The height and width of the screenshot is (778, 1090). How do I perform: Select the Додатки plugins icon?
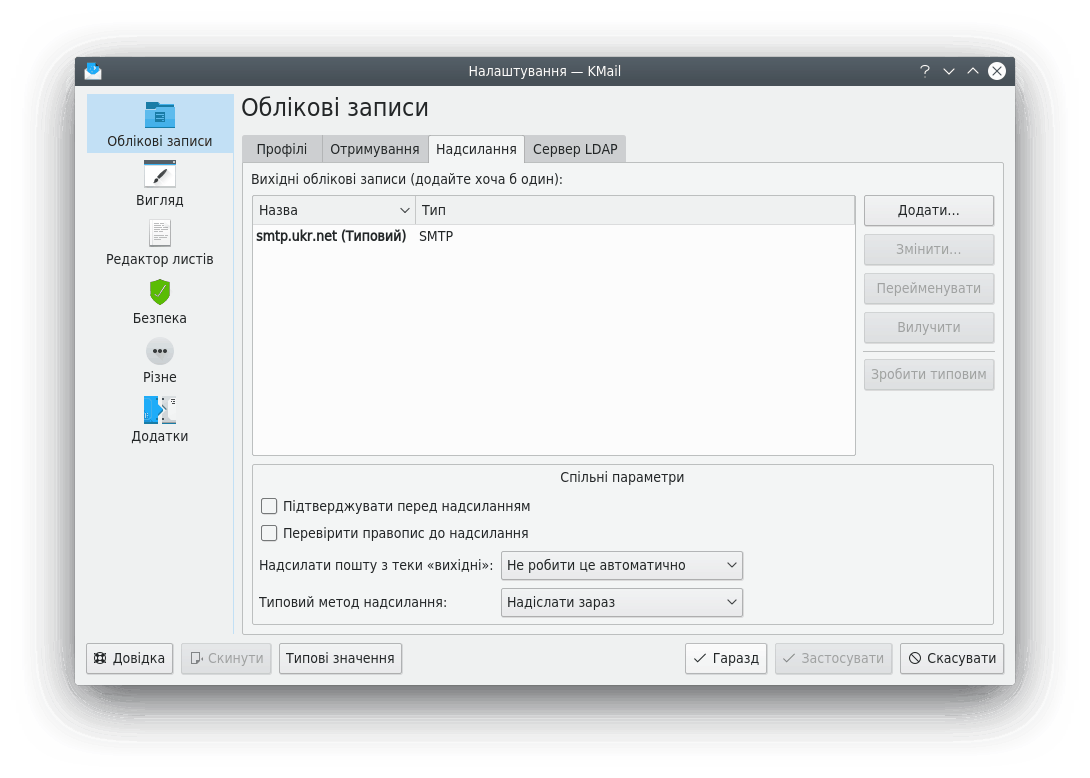click(x=160, y=410)
